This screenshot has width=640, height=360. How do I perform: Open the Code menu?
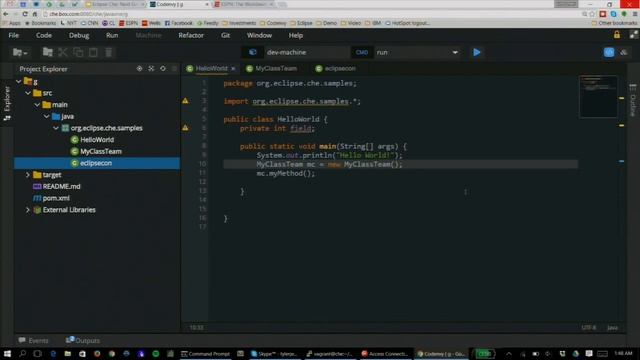coord(44,35)
